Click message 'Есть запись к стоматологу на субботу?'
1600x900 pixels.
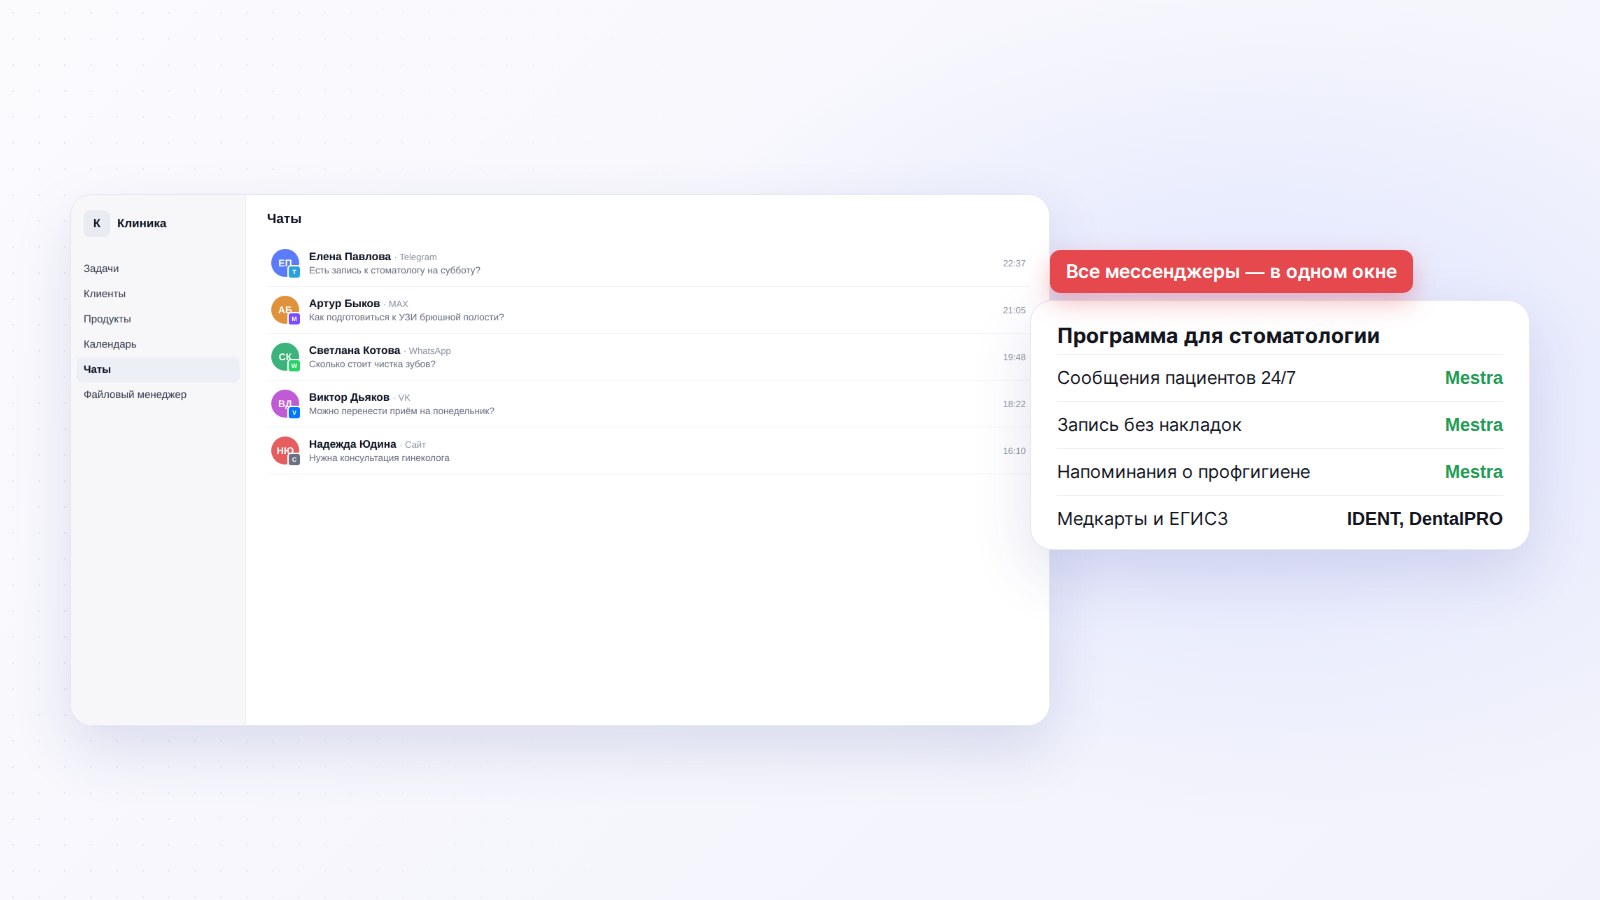pyautogui.click(x=394, y=270)
